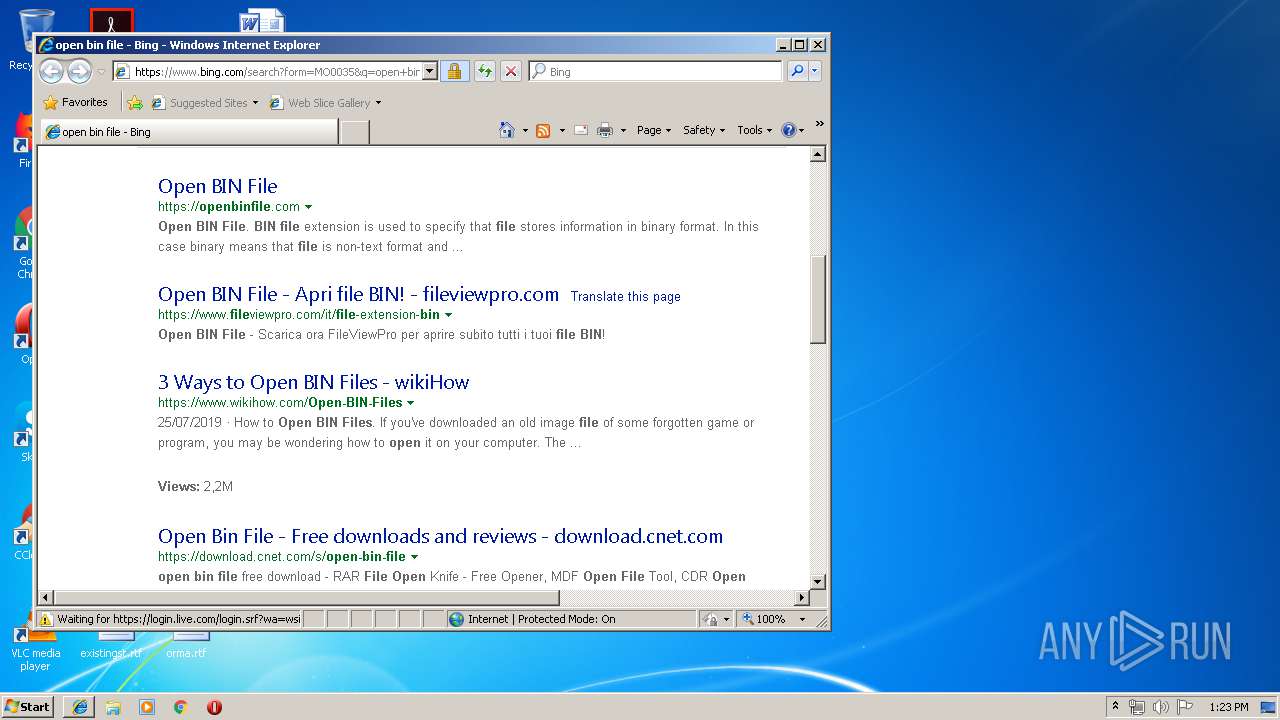The image size is (1280, 720).
Task: Open the security lock report icon
Action: pyautogui.click(x=454, y=71)
